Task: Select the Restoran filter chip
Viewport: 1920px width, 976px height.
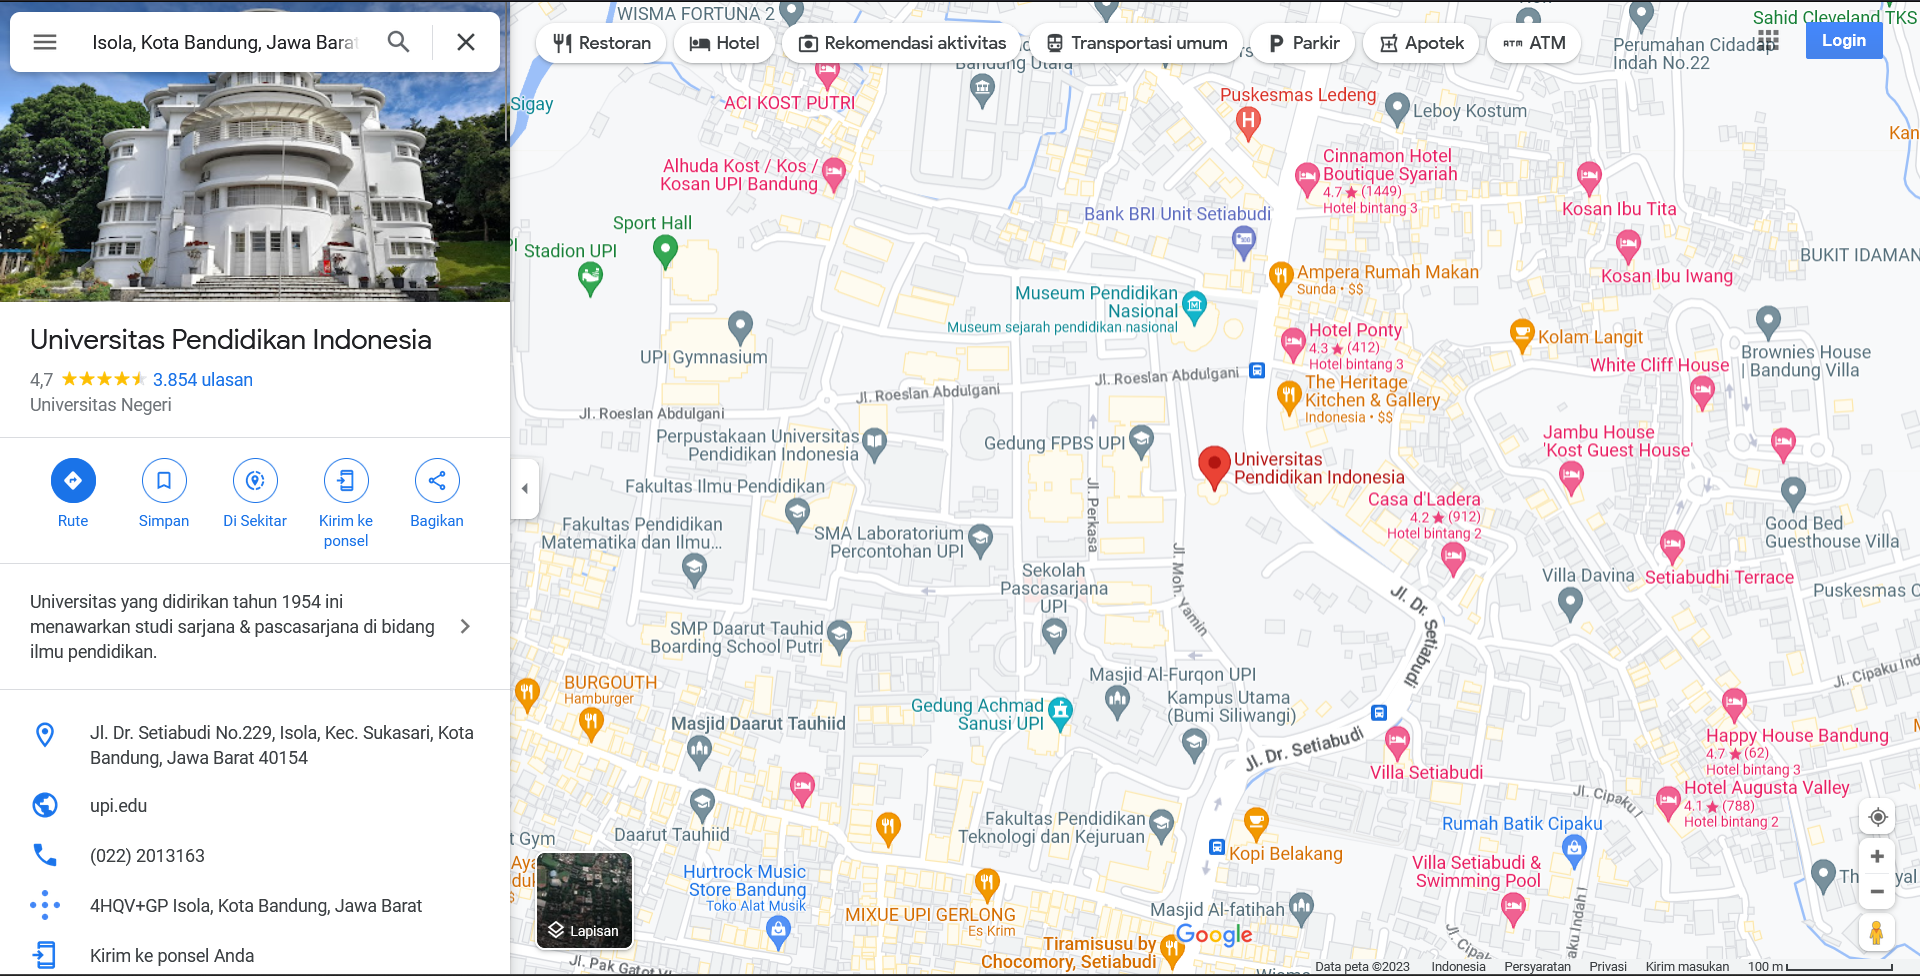Action: (601, 43)
